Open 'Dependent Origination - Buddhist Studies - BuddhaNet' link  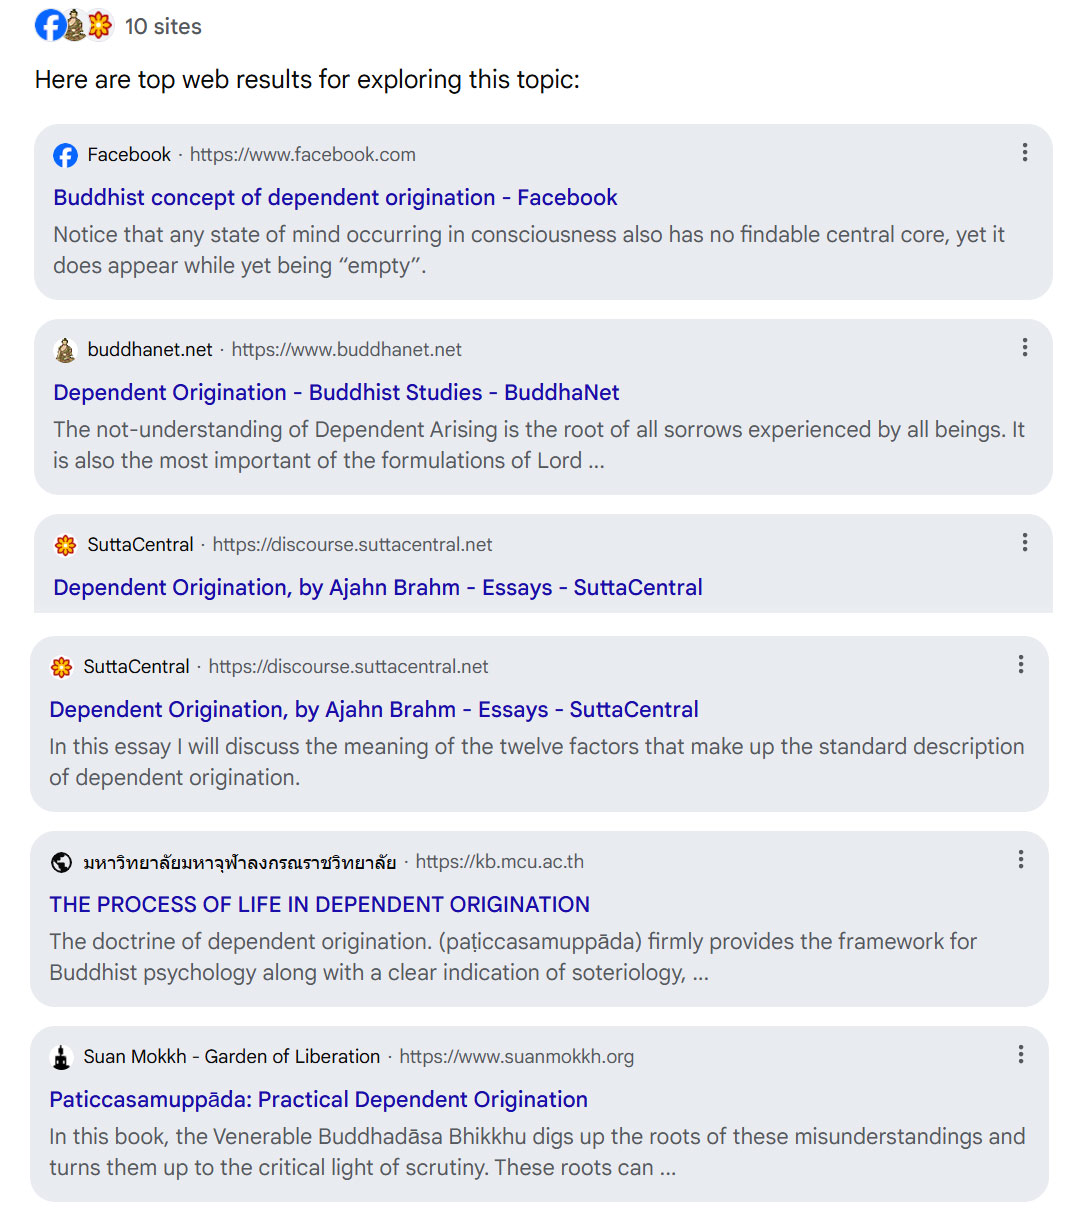[336, 392]
